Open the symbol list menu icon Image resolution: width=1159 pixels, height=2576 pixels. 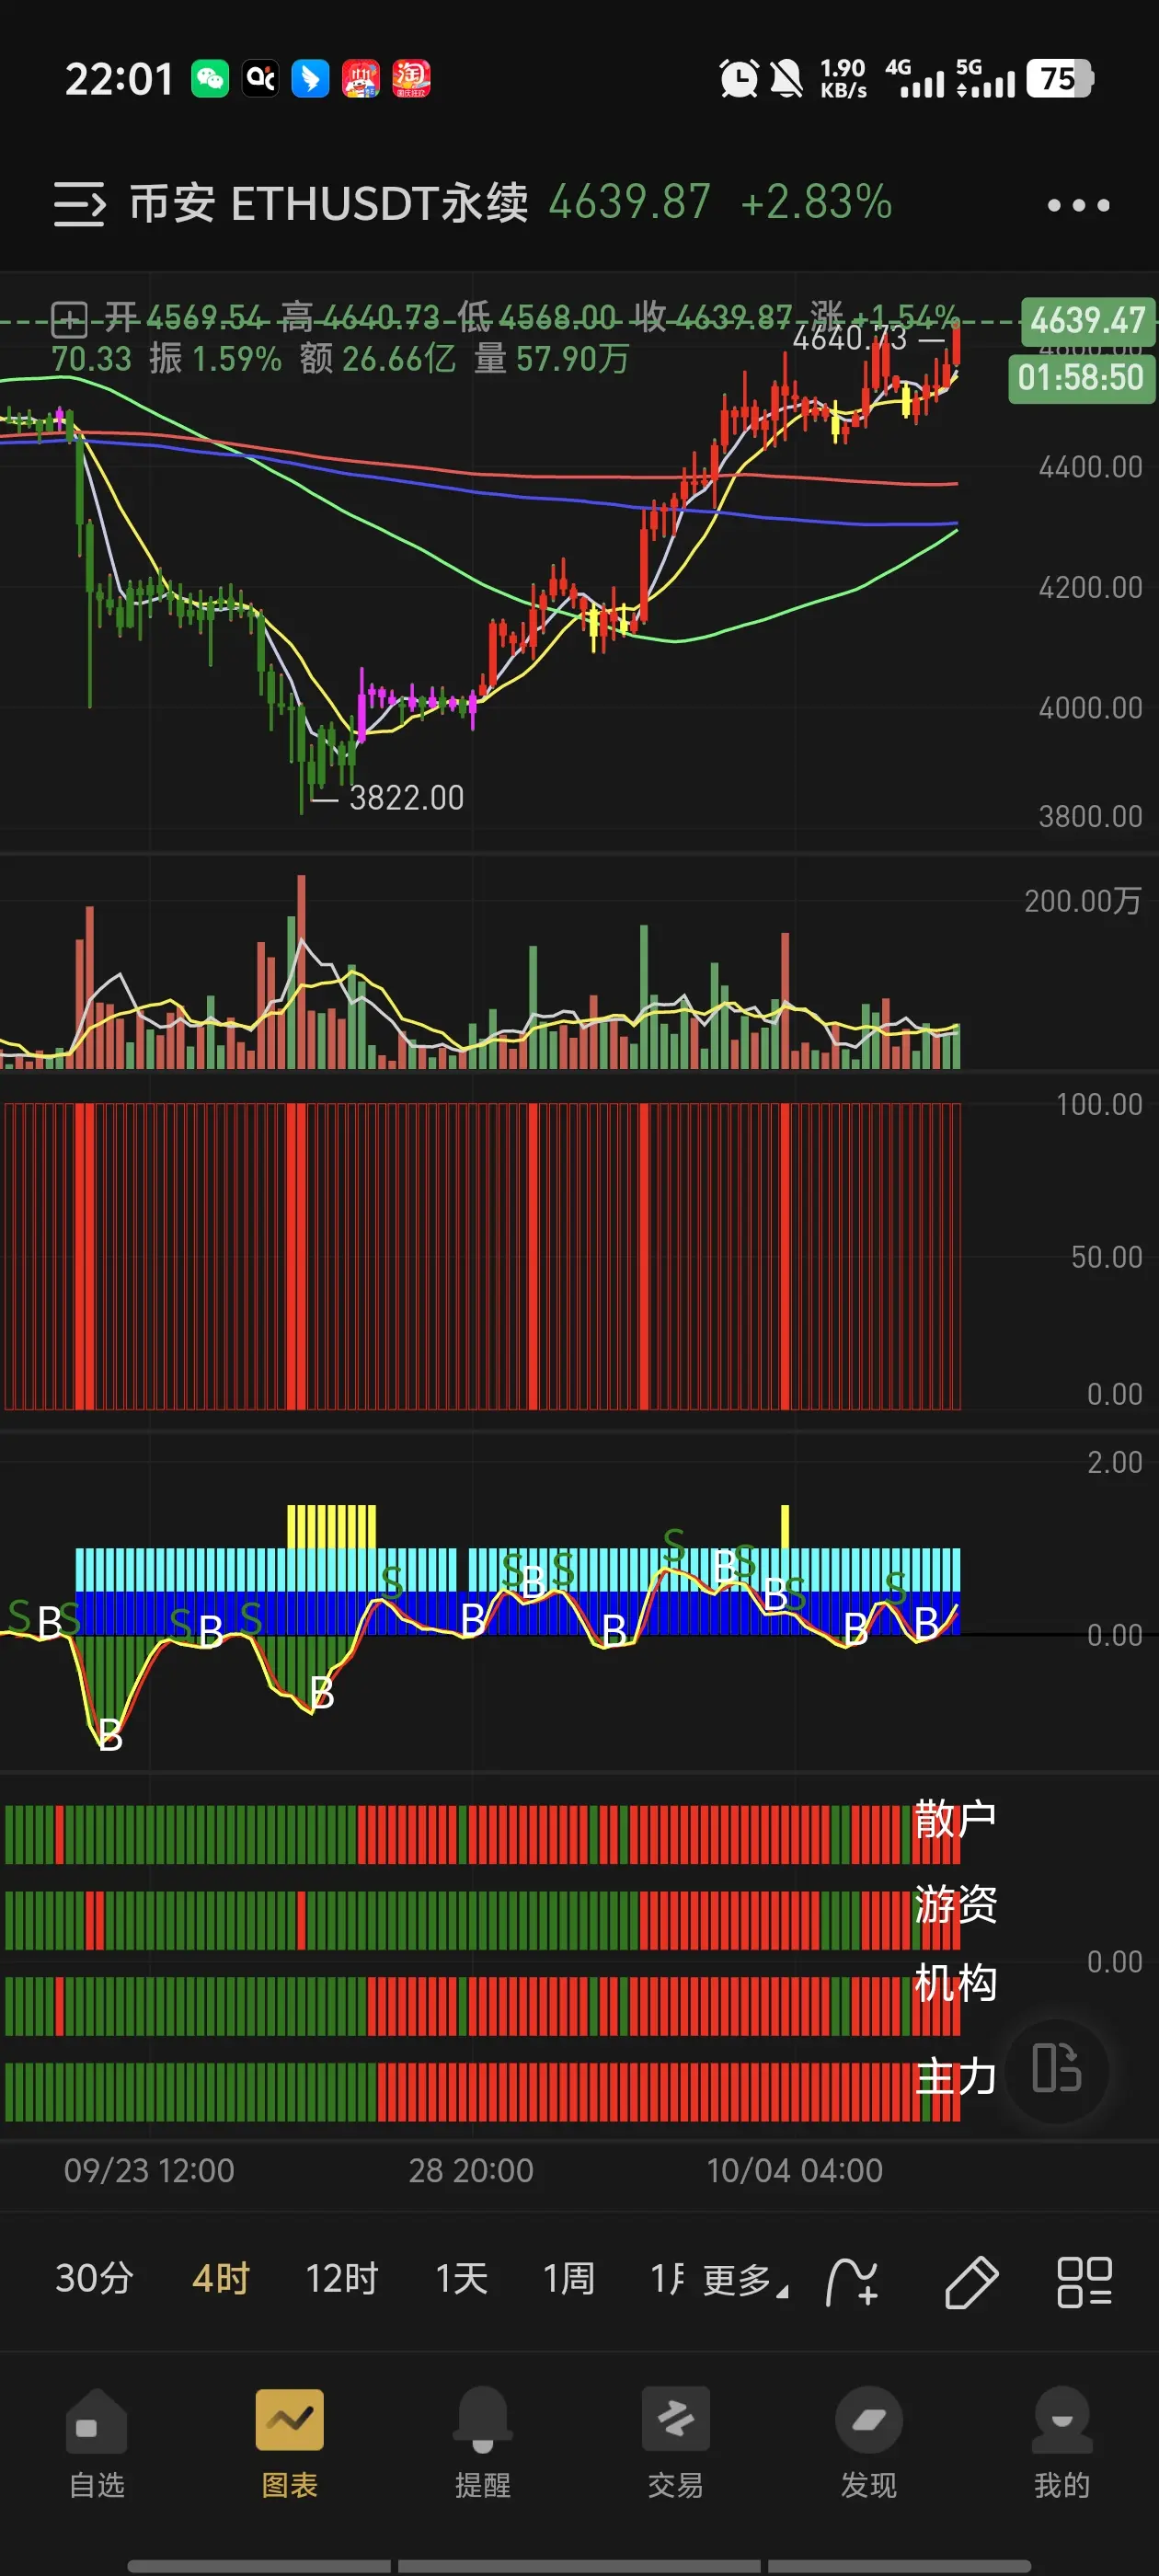pyautogui.click(x=79, y=204)
